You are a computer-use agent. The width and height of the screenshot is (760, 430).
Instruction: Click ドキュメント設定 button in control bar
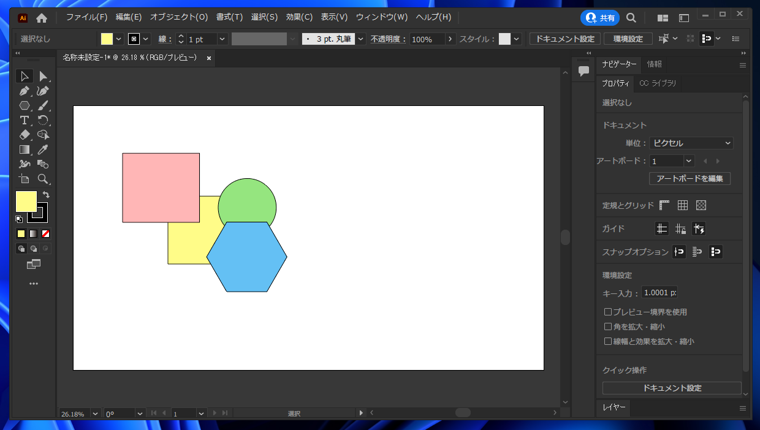[565, 39]
